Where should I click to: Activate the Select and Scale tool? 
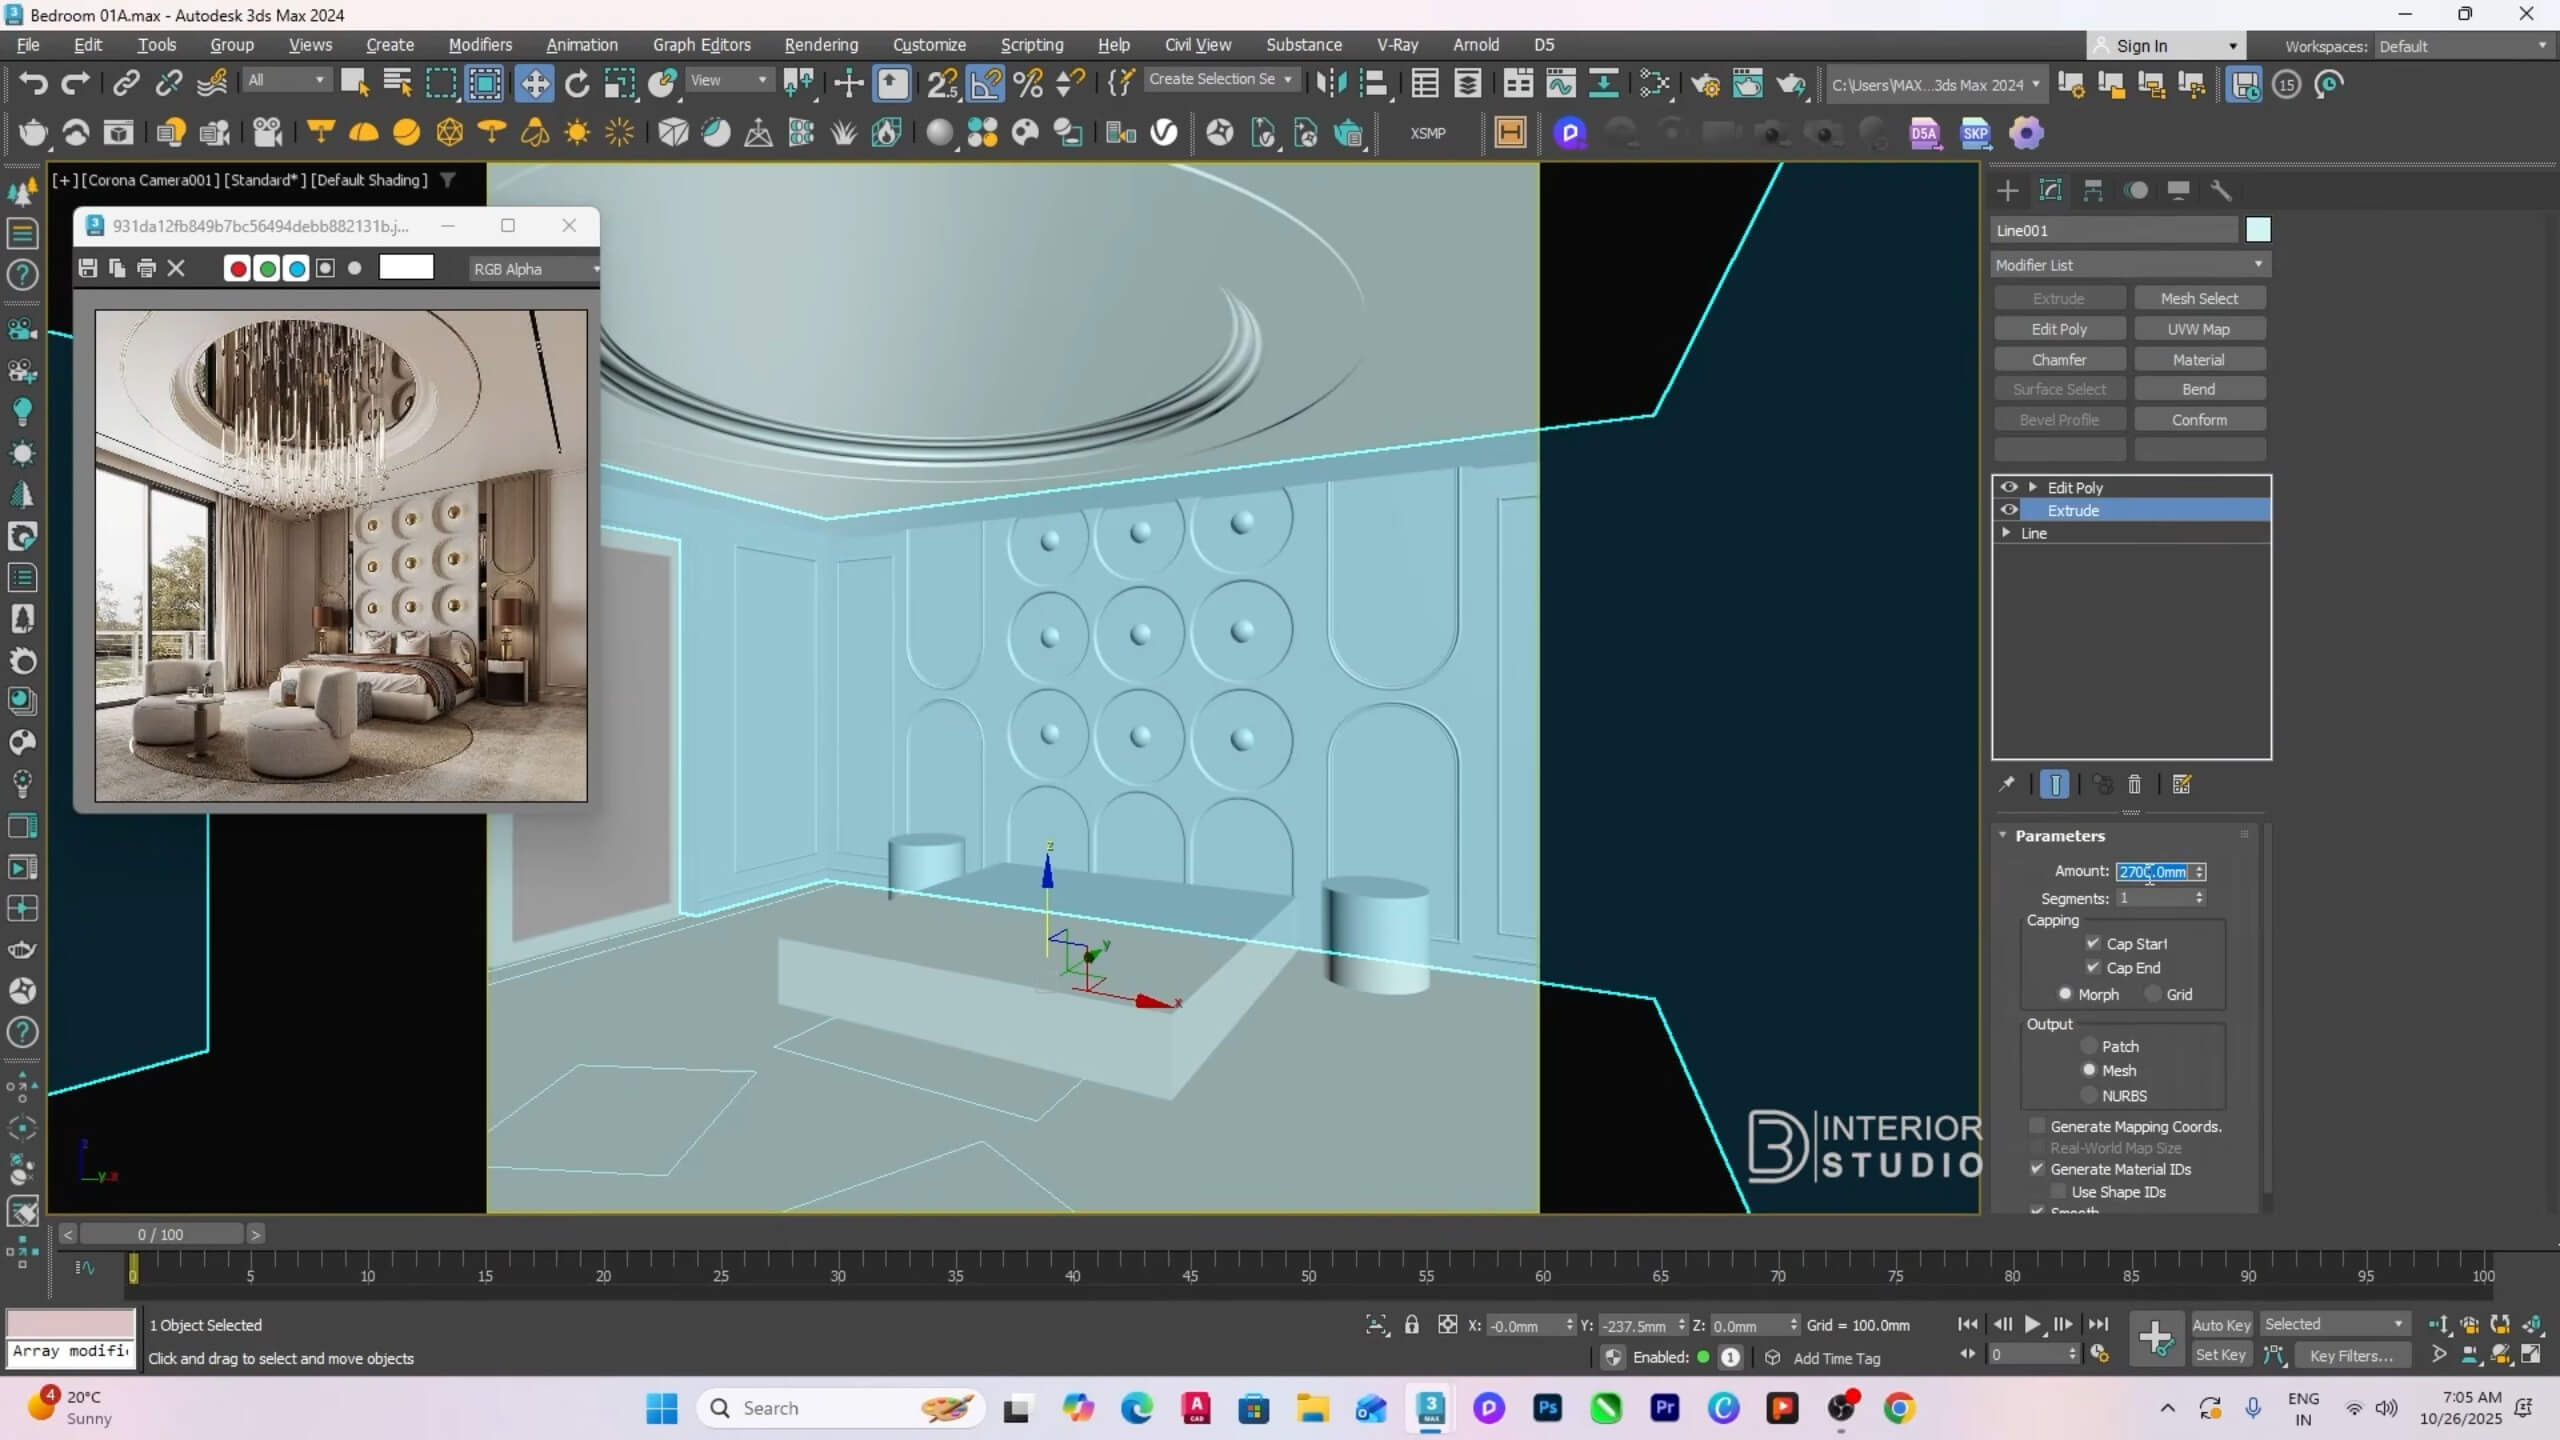pos(620,84)
